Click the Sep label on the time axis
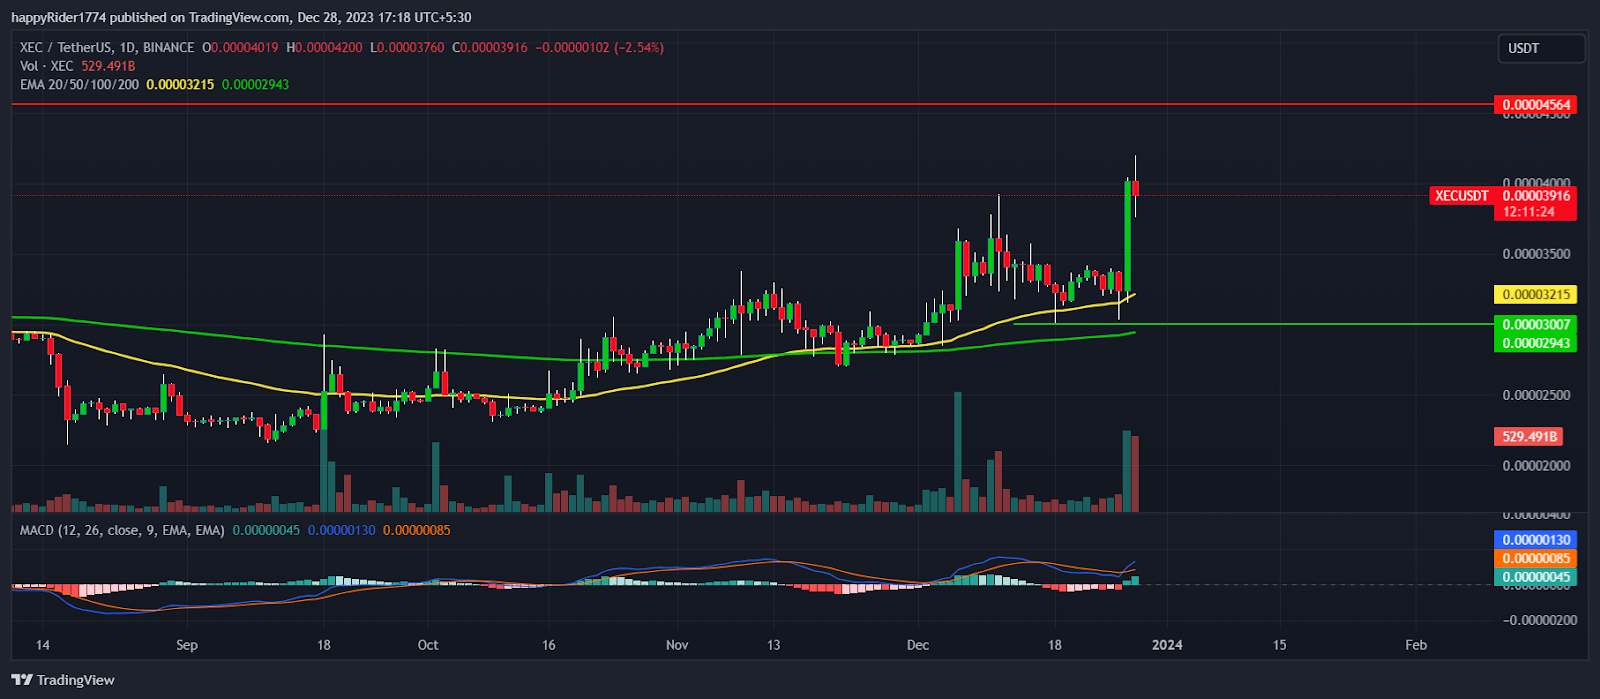 point(187,645)
